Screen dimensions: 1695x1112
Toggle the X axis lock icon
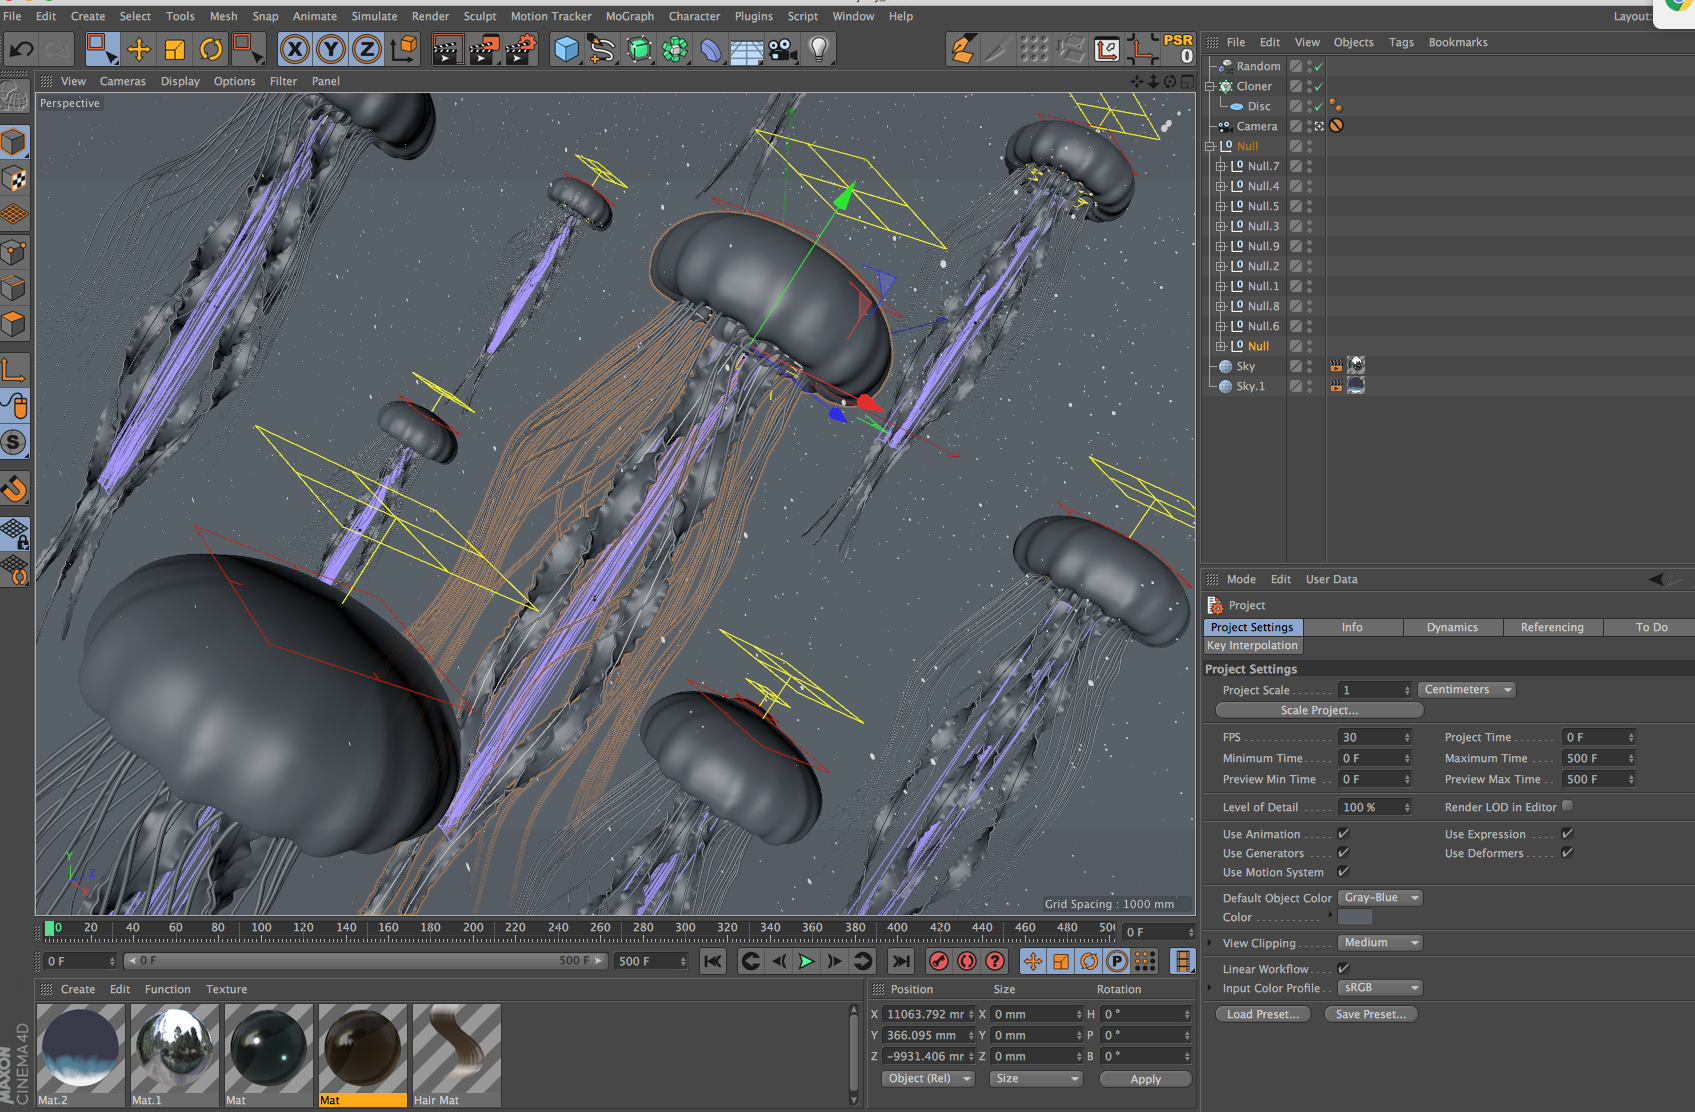coord(295,49)
